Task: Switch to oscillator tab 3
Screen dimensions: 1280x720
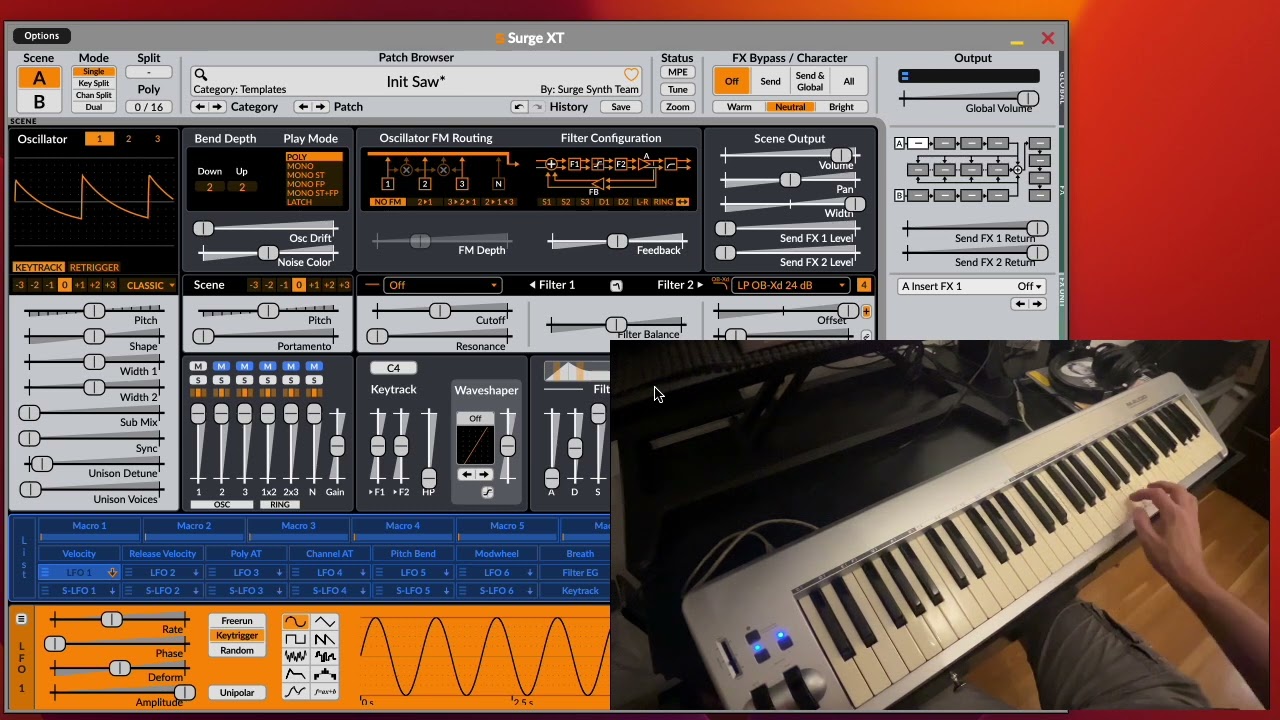Action: coord(157,139)
